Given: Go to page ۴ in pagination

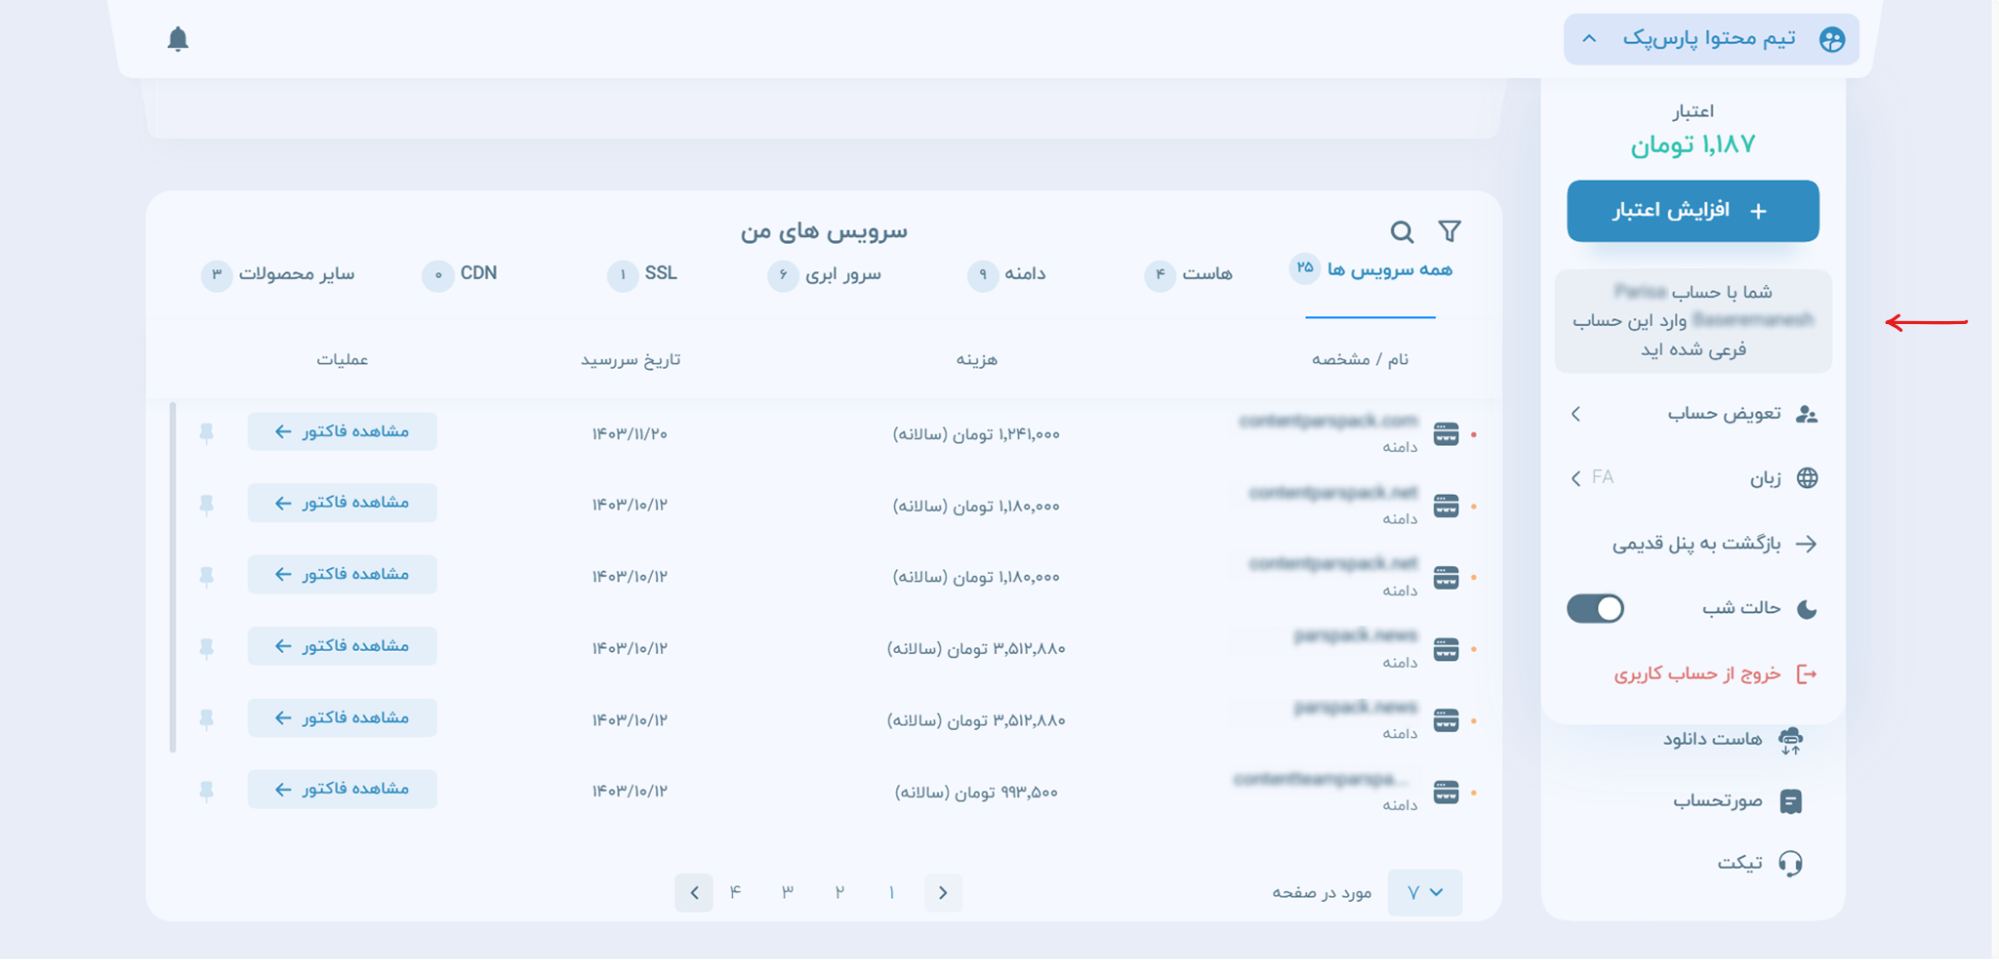Looking at the screenshot, I should pos(735,892).
